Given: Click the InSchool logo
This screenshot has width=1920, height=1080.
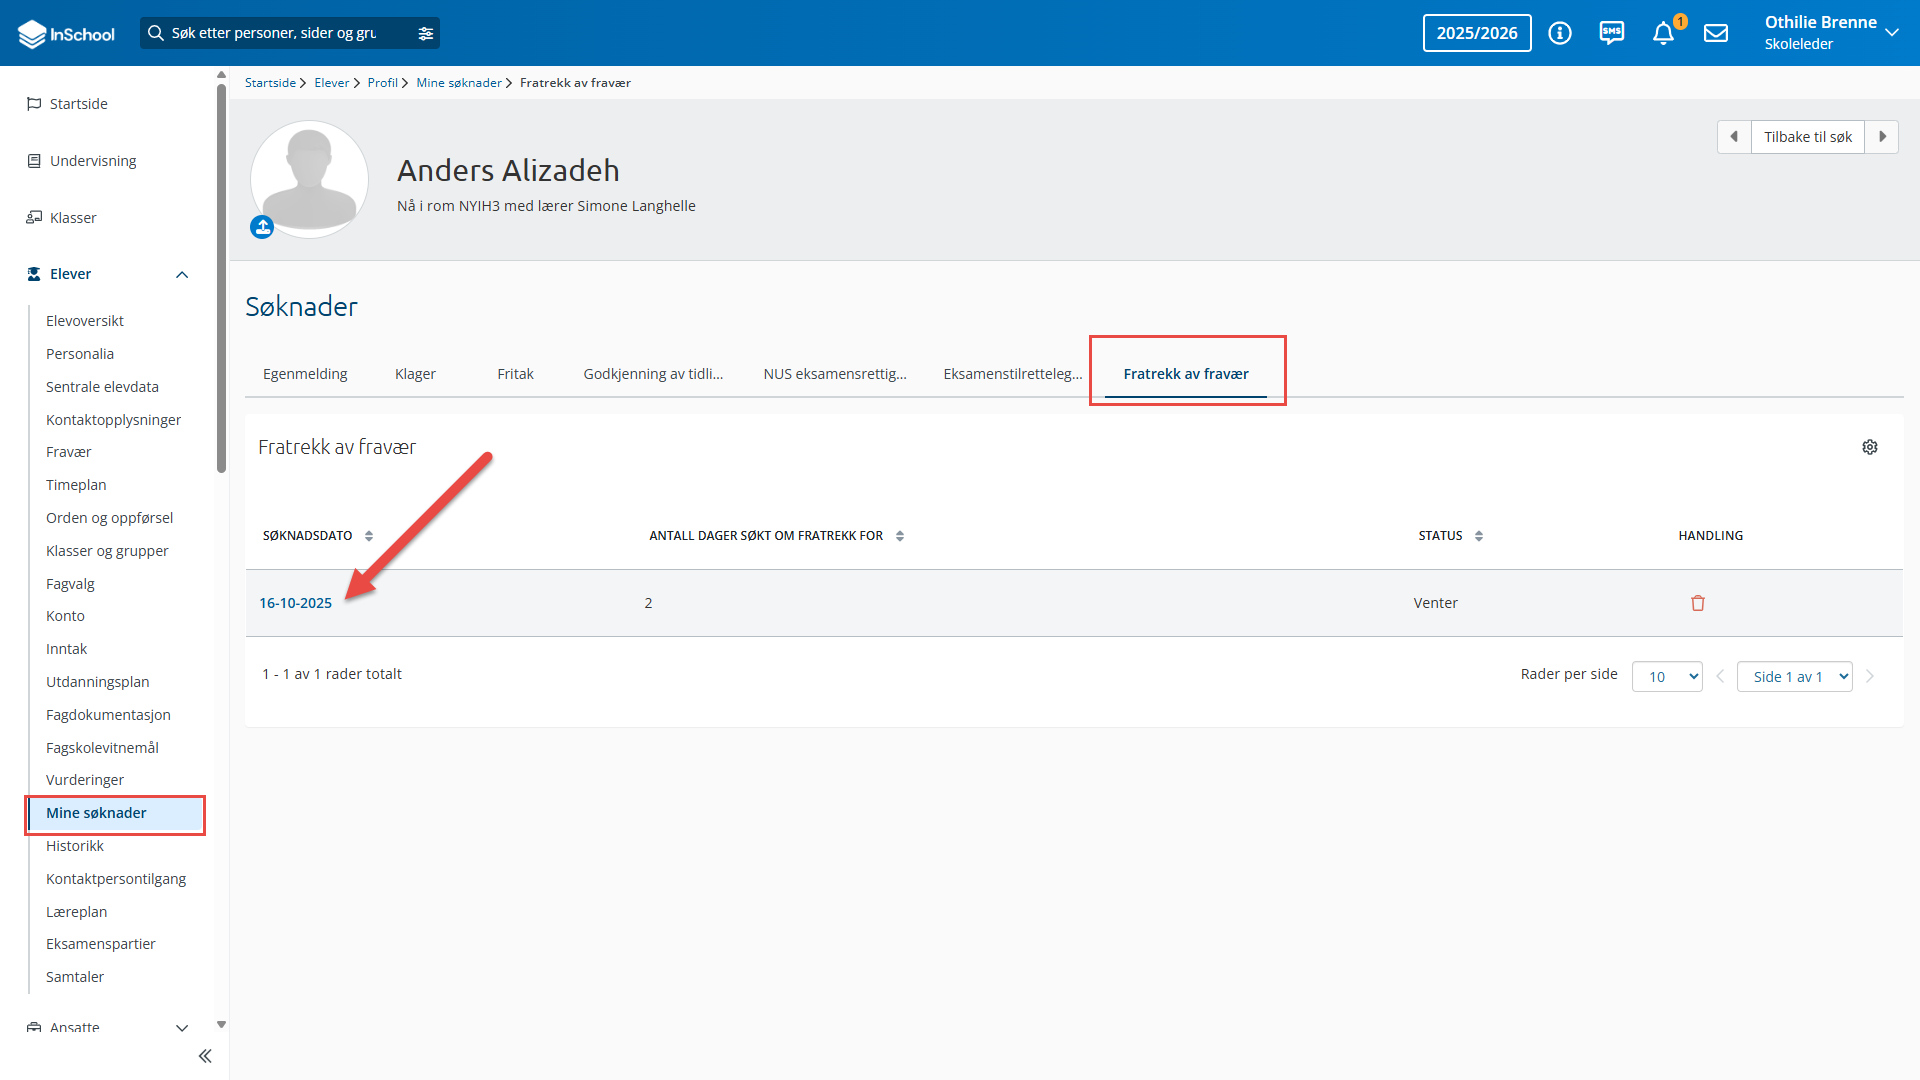Looking at the screenshot, I should [x=66, y=33].
